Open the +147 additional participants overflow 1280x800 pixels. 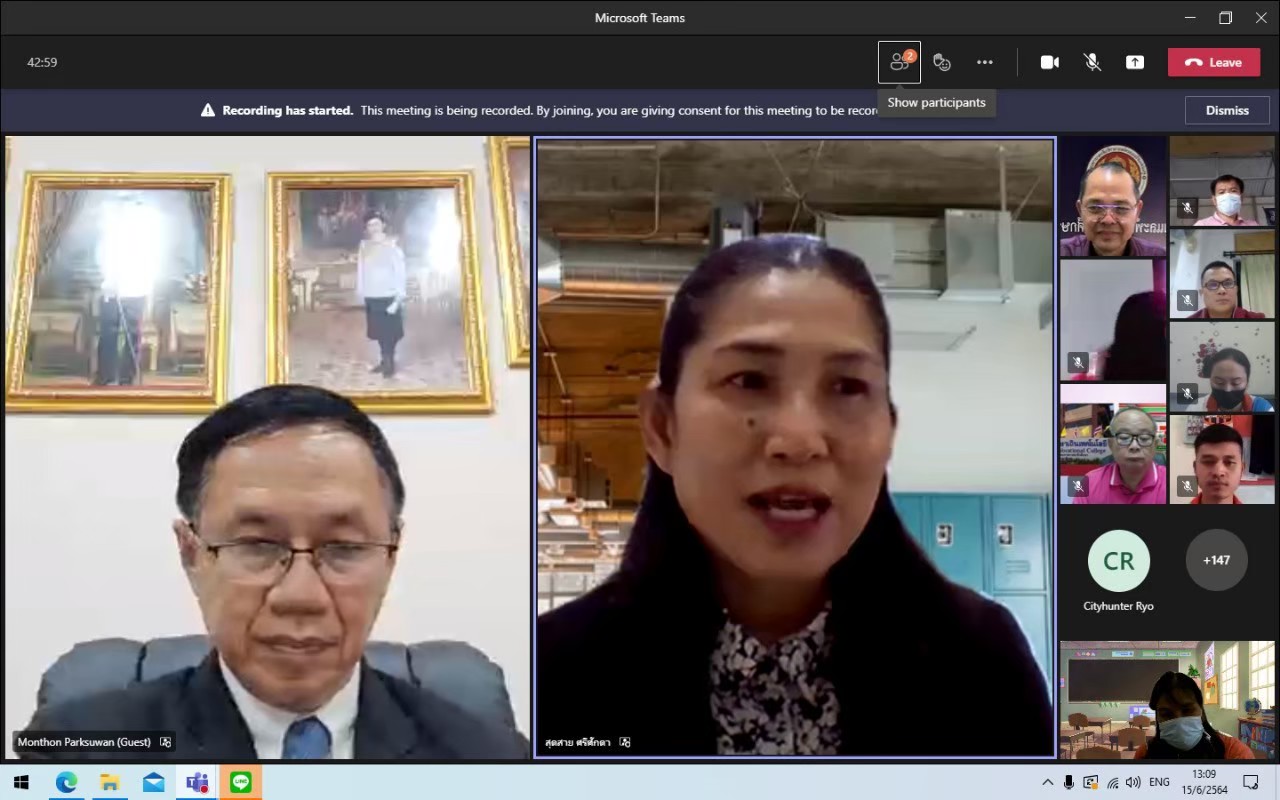pos(1216,560)
